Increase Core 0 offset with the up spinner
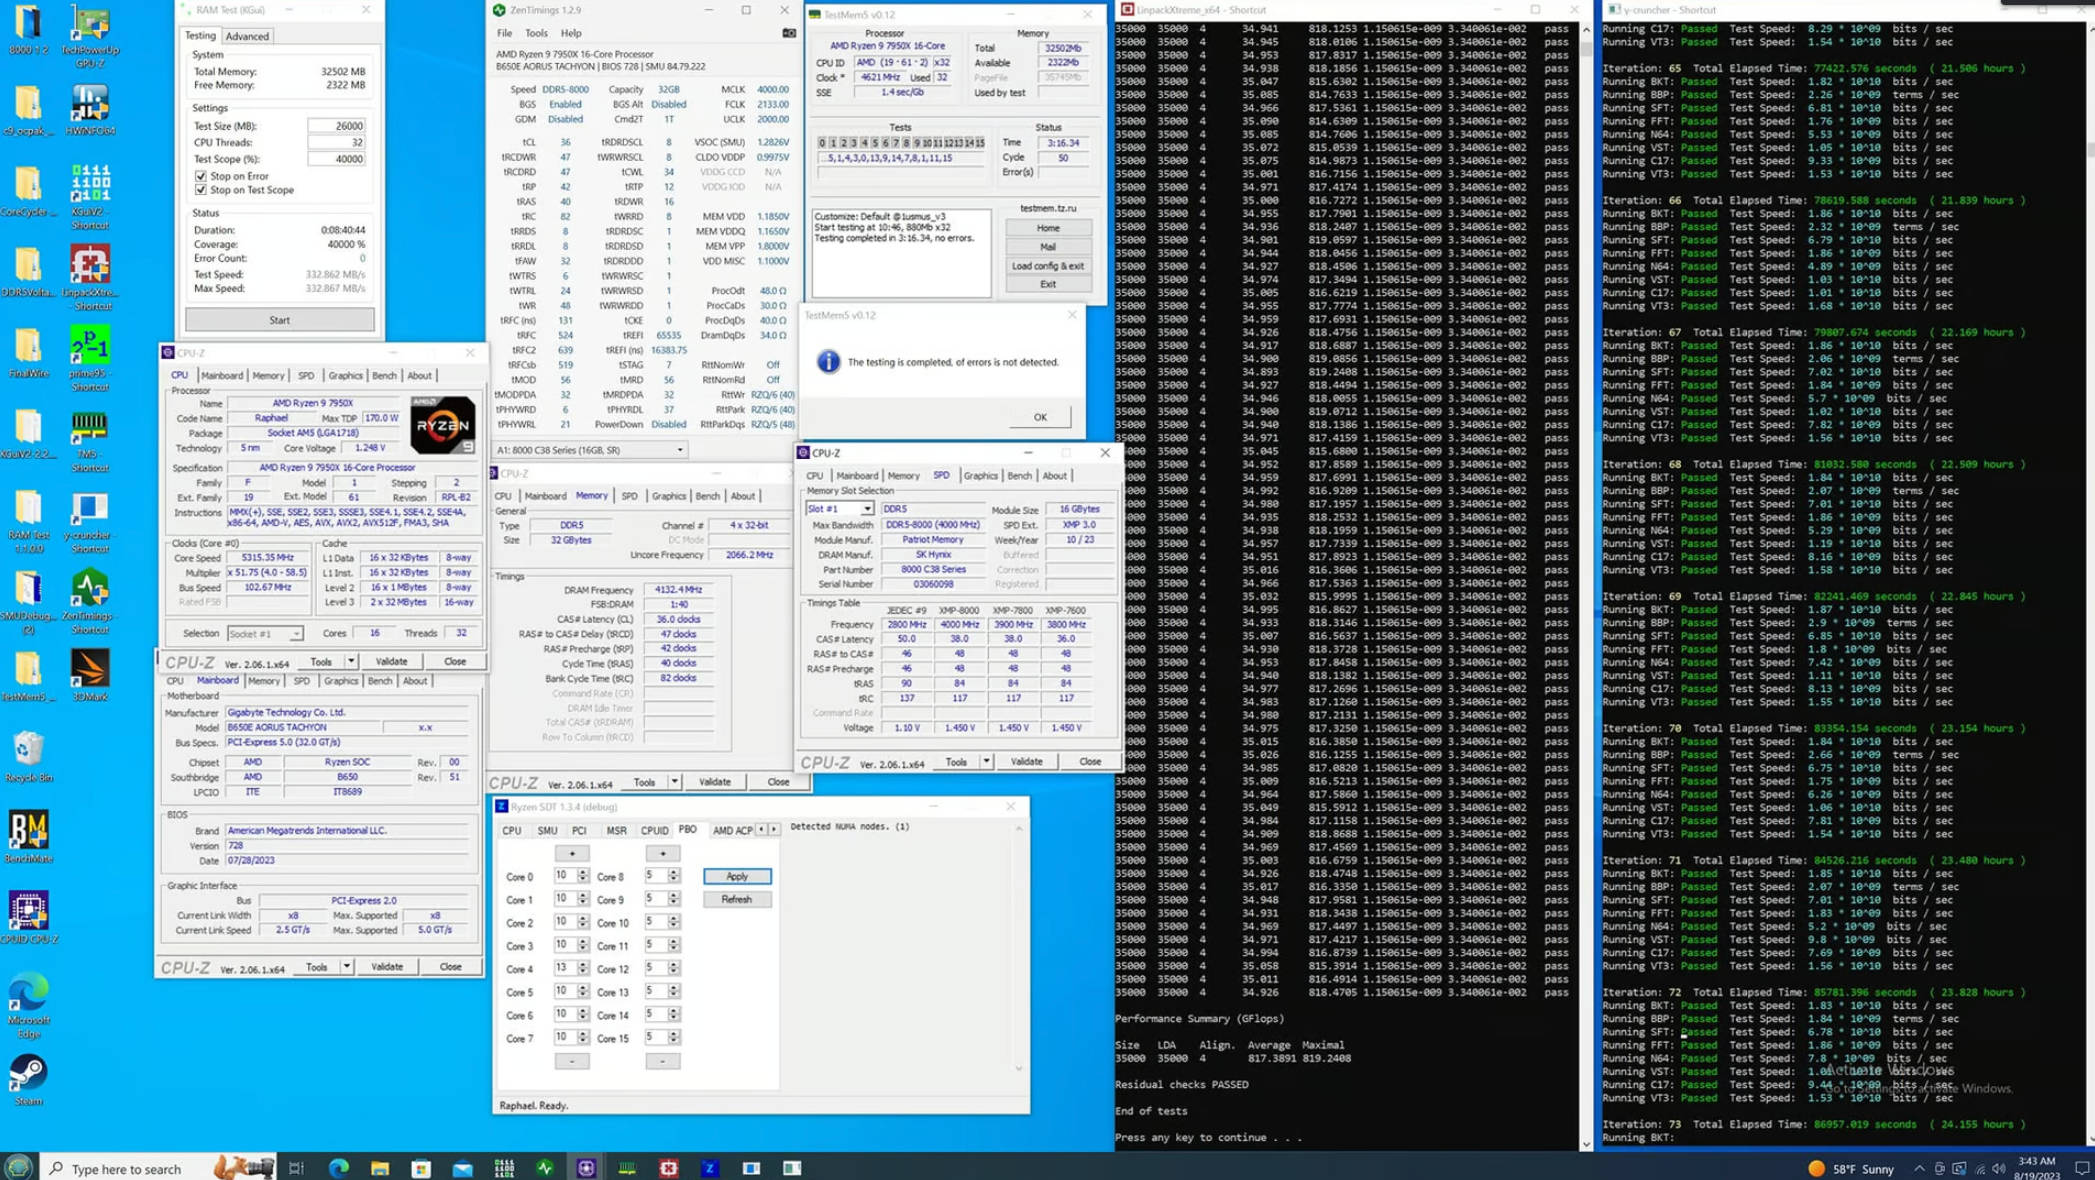The width and height of the screenshot is (2095, 1180). pyautogui.click(x=583, y=872)
